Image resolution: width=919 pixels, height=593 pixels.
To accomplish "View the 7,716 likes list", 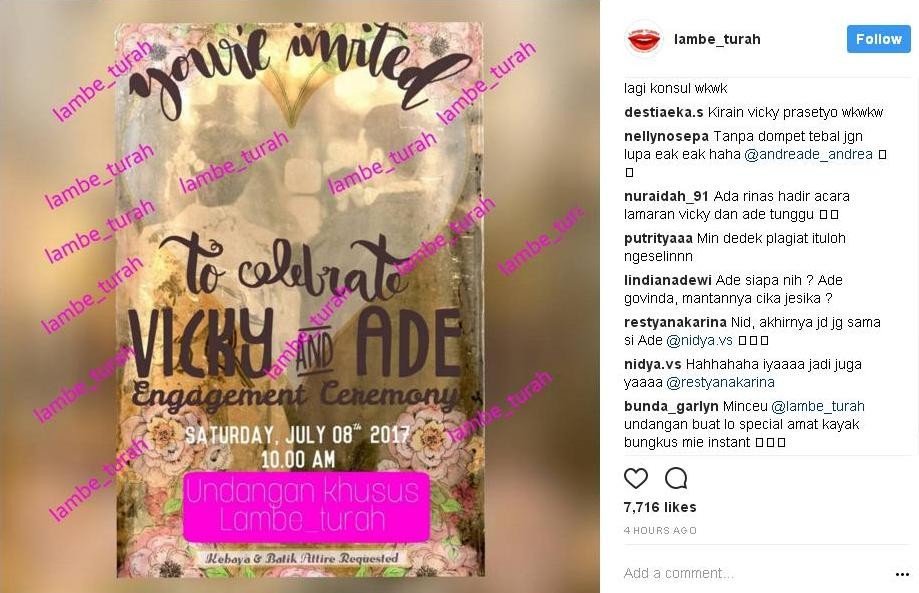I will [x=660, y=507].
